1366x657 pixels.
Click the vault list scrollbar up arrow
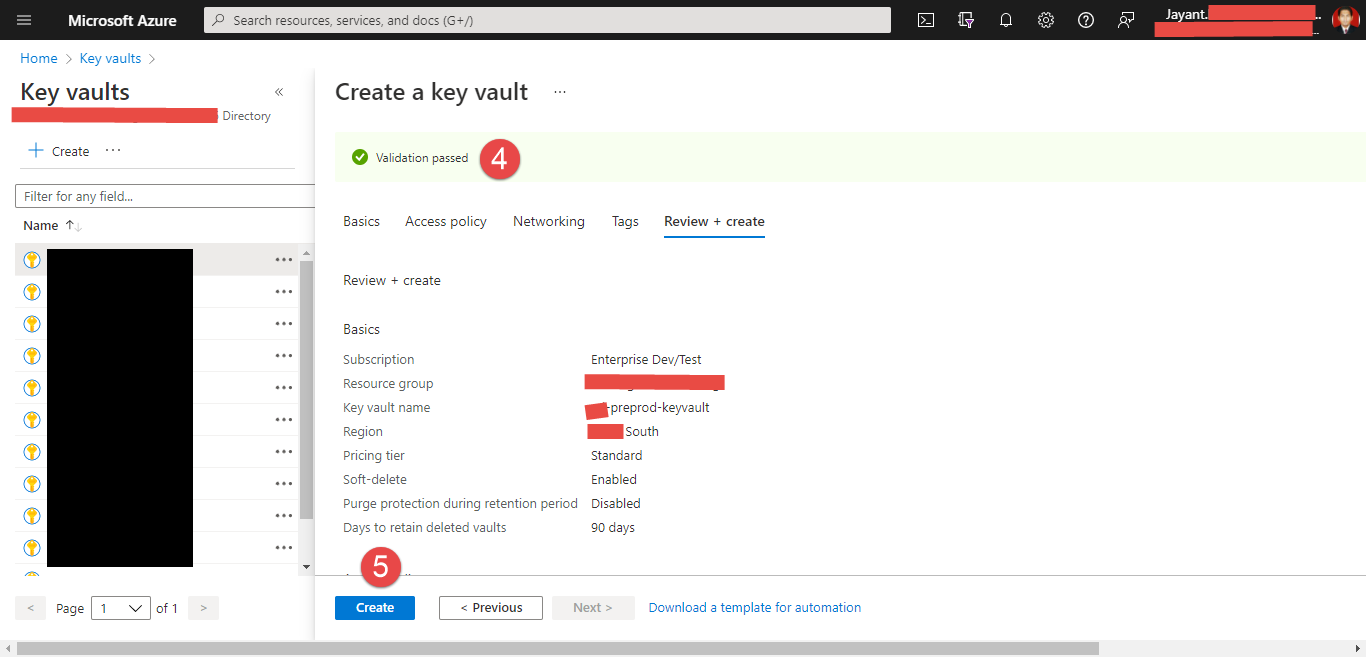click(x=307, y=251)
